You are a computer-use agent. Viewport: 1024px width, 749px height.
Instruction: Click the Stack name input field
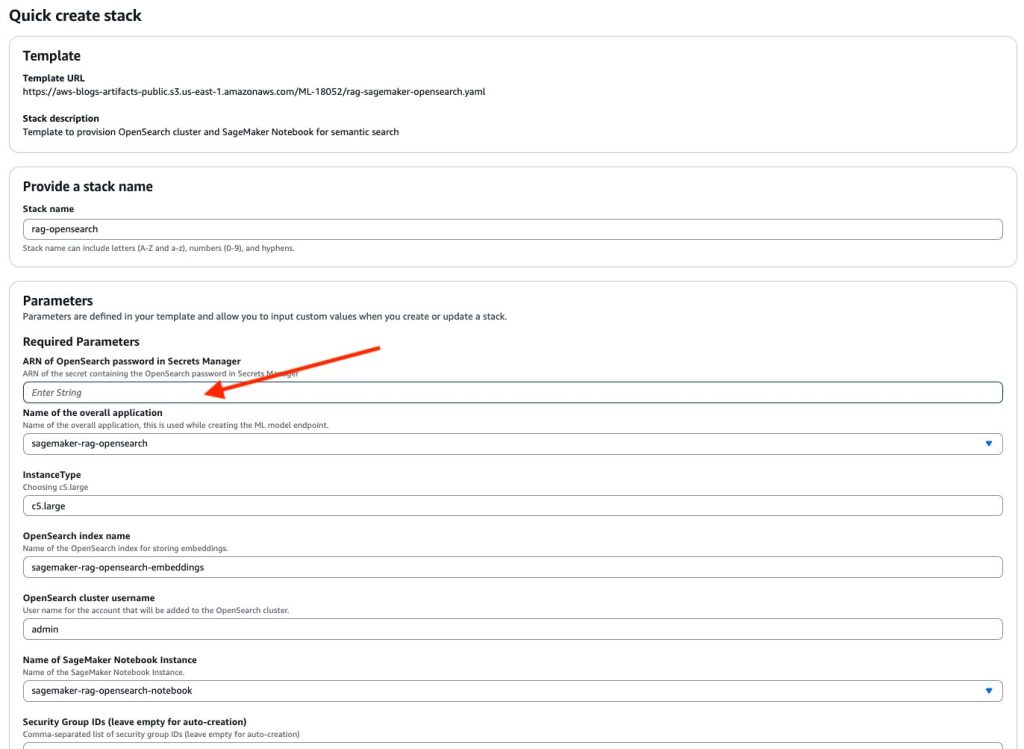[x=513, y=229]
